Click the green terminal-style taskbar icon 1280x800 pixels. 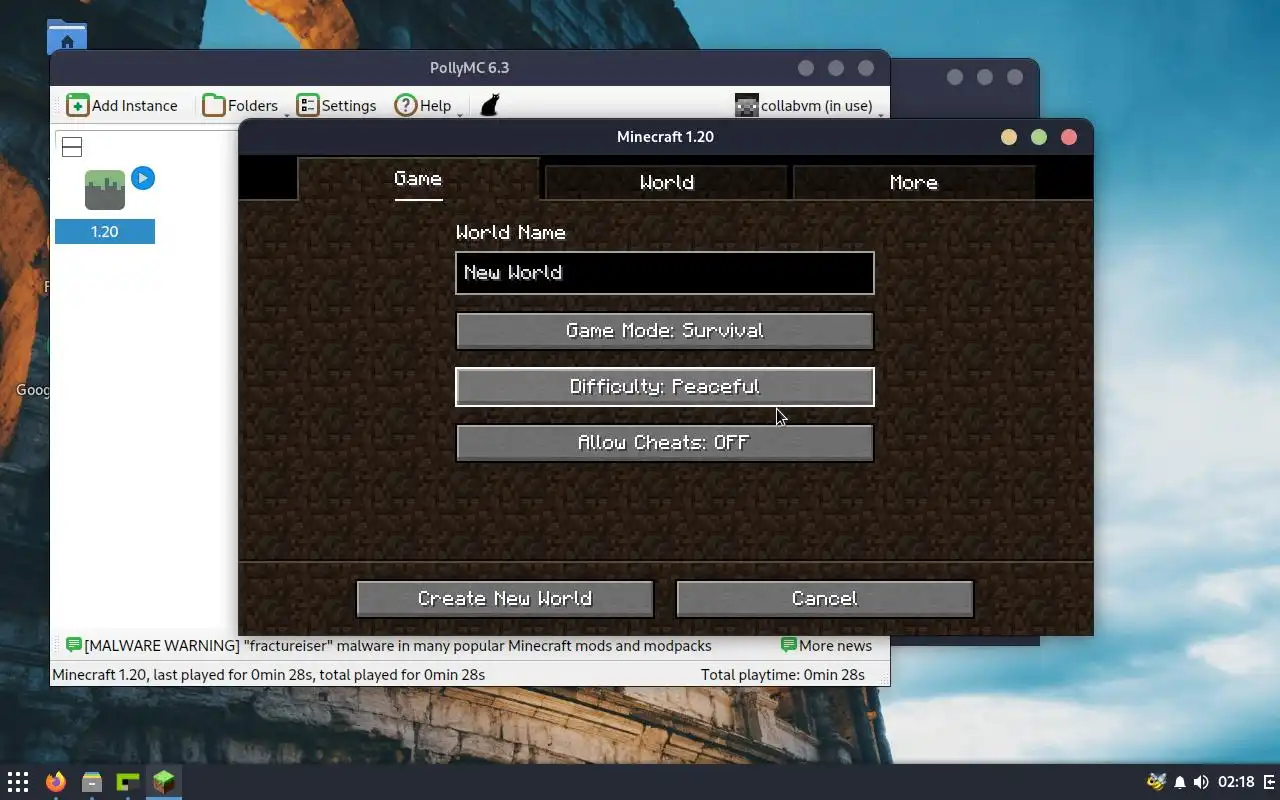point(128,782)
